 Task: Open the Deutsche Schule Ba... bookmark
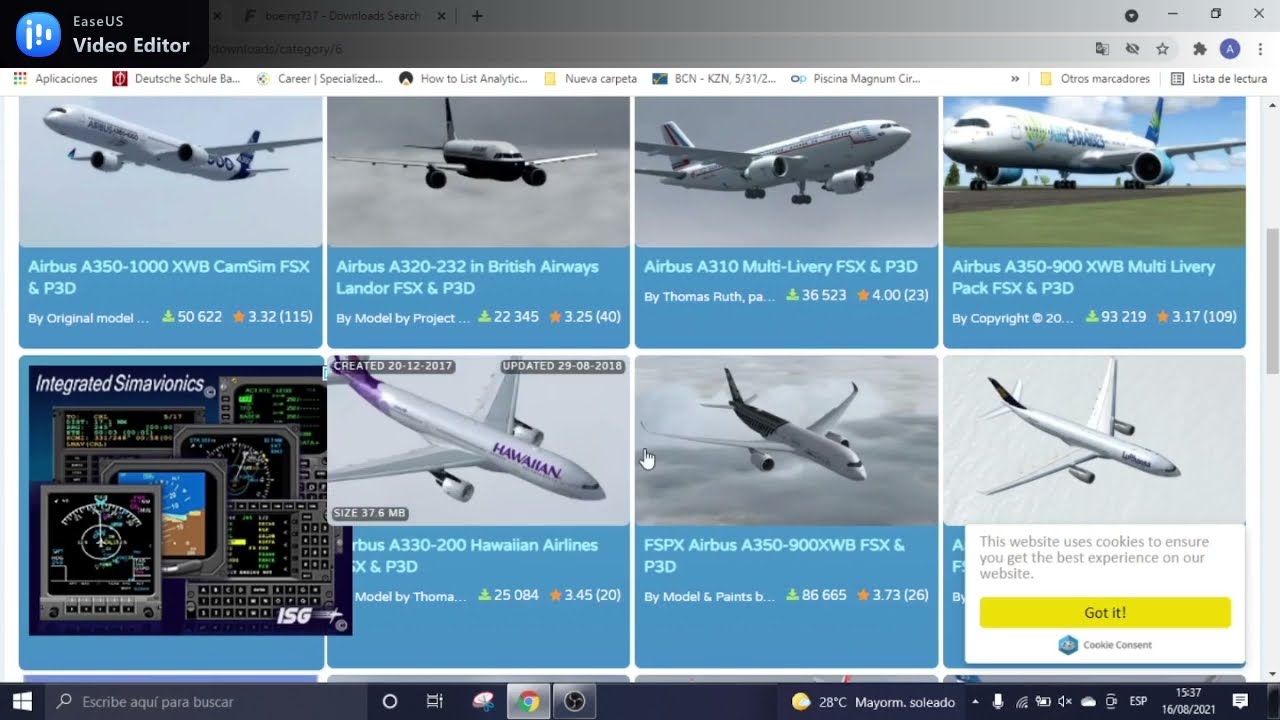176,79
